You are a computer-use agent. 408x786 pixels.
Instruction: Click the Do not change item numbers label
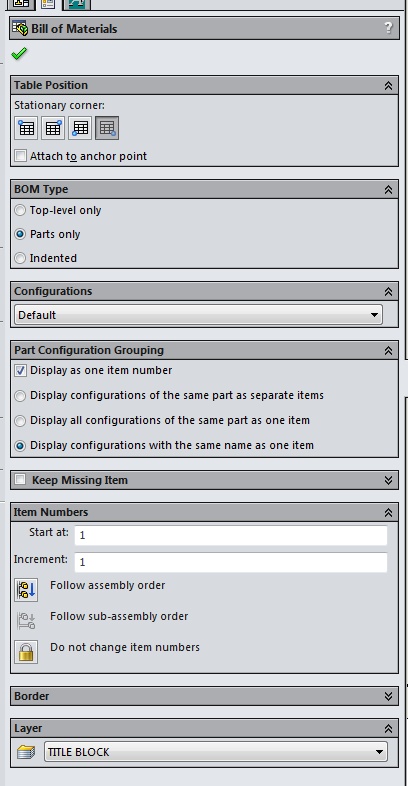coord(125,647)
